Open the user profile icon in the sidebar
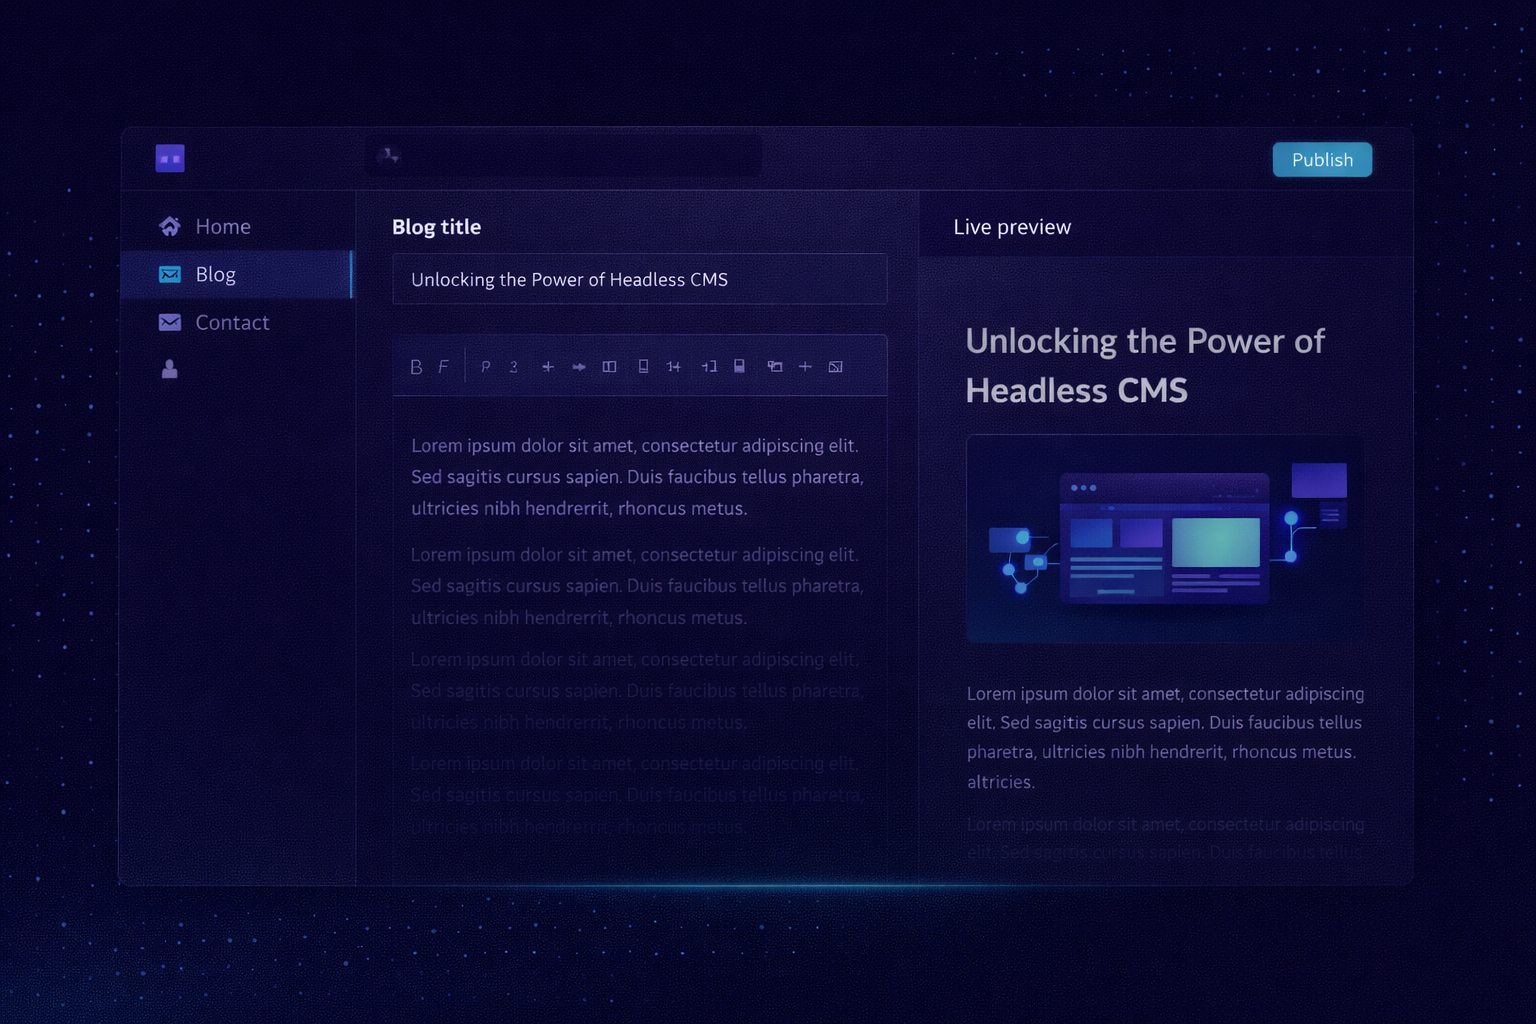The width and height of the screenshot is (1536, 1024). (x=170, y=369)
